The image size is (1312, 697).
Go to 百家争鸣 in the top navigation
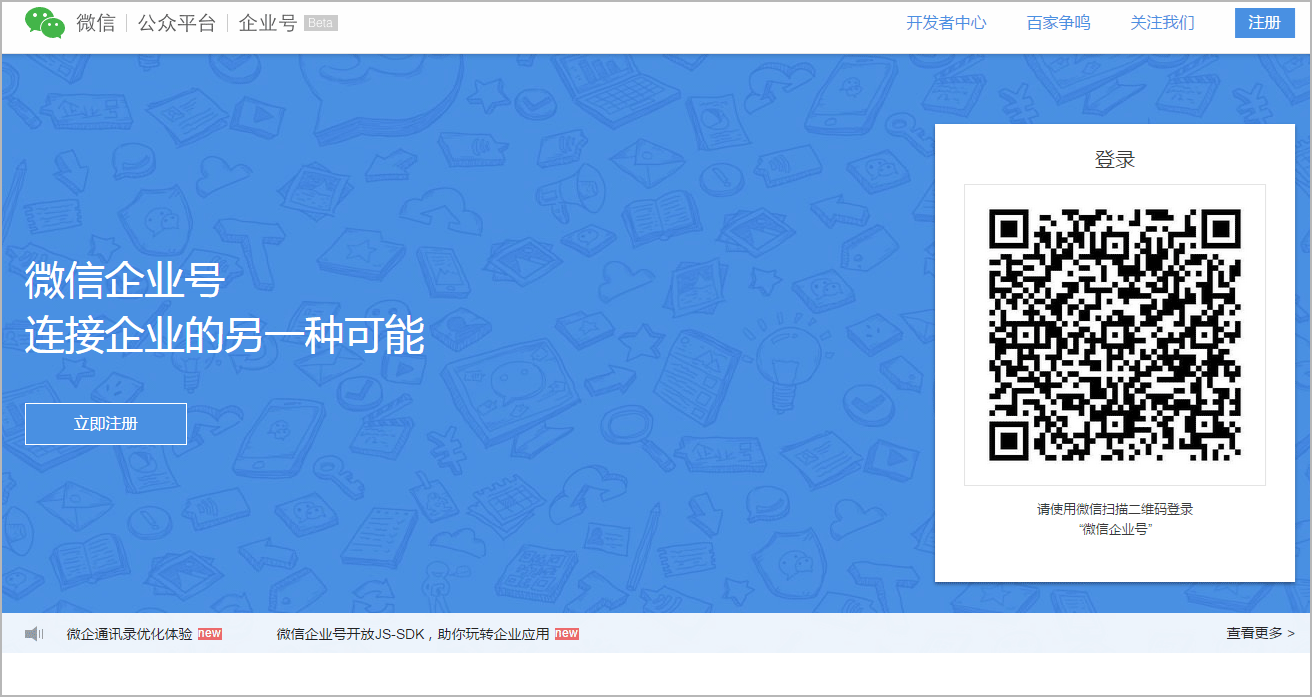coord(1058,23)
